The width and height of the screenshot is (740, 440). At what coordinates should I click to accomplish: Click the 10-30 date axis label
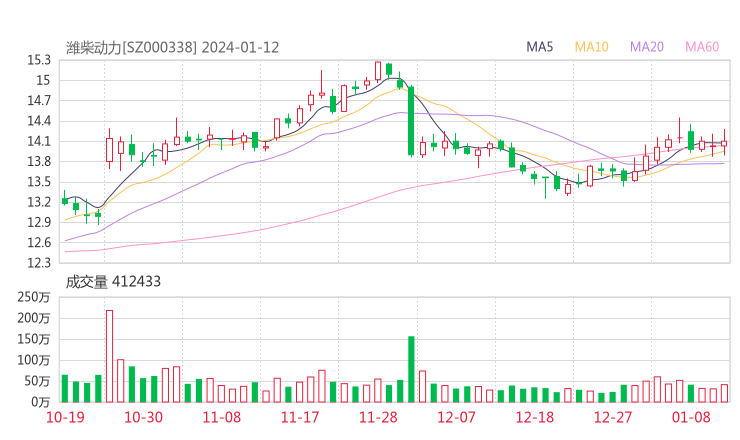point(143,417)
